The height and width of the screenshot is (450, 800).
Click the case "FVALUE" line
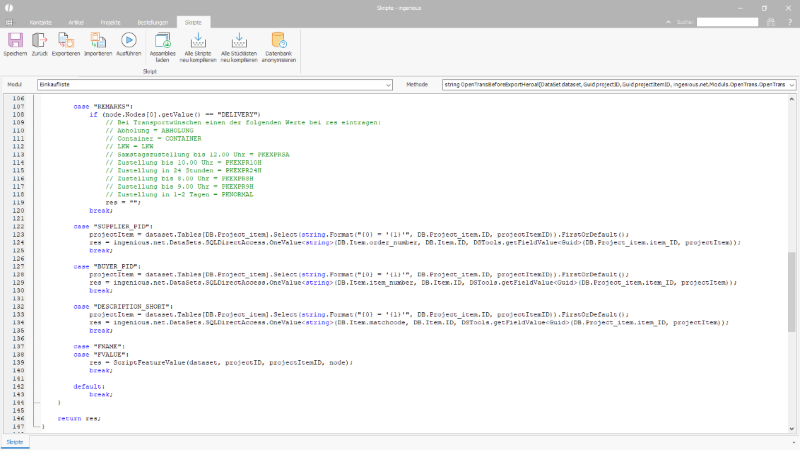tap(101, 355)
